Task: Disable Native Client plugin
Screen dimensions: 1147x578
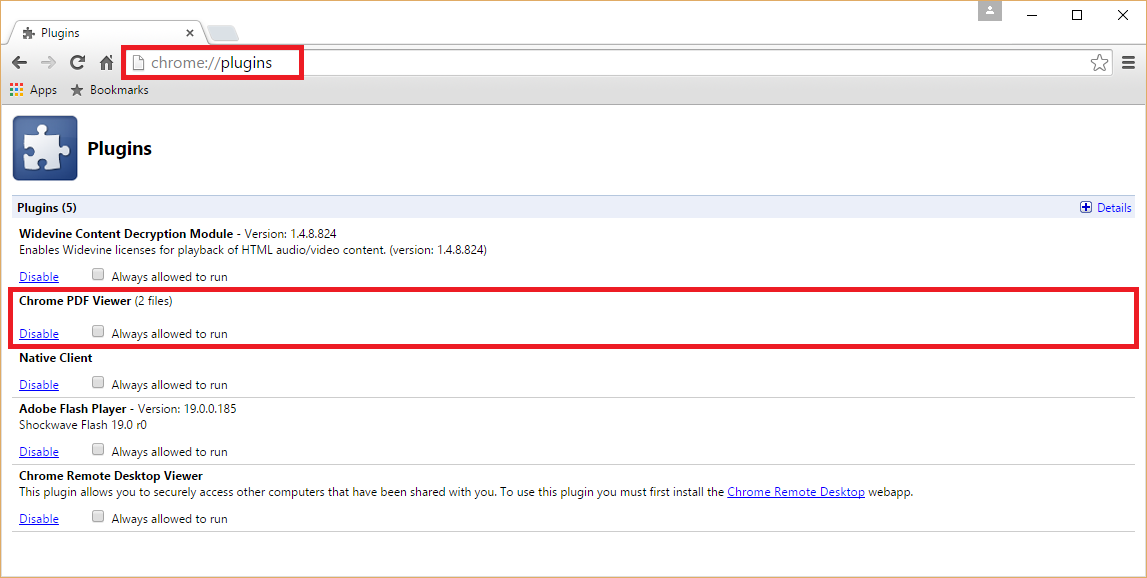Action: (39, 385)
